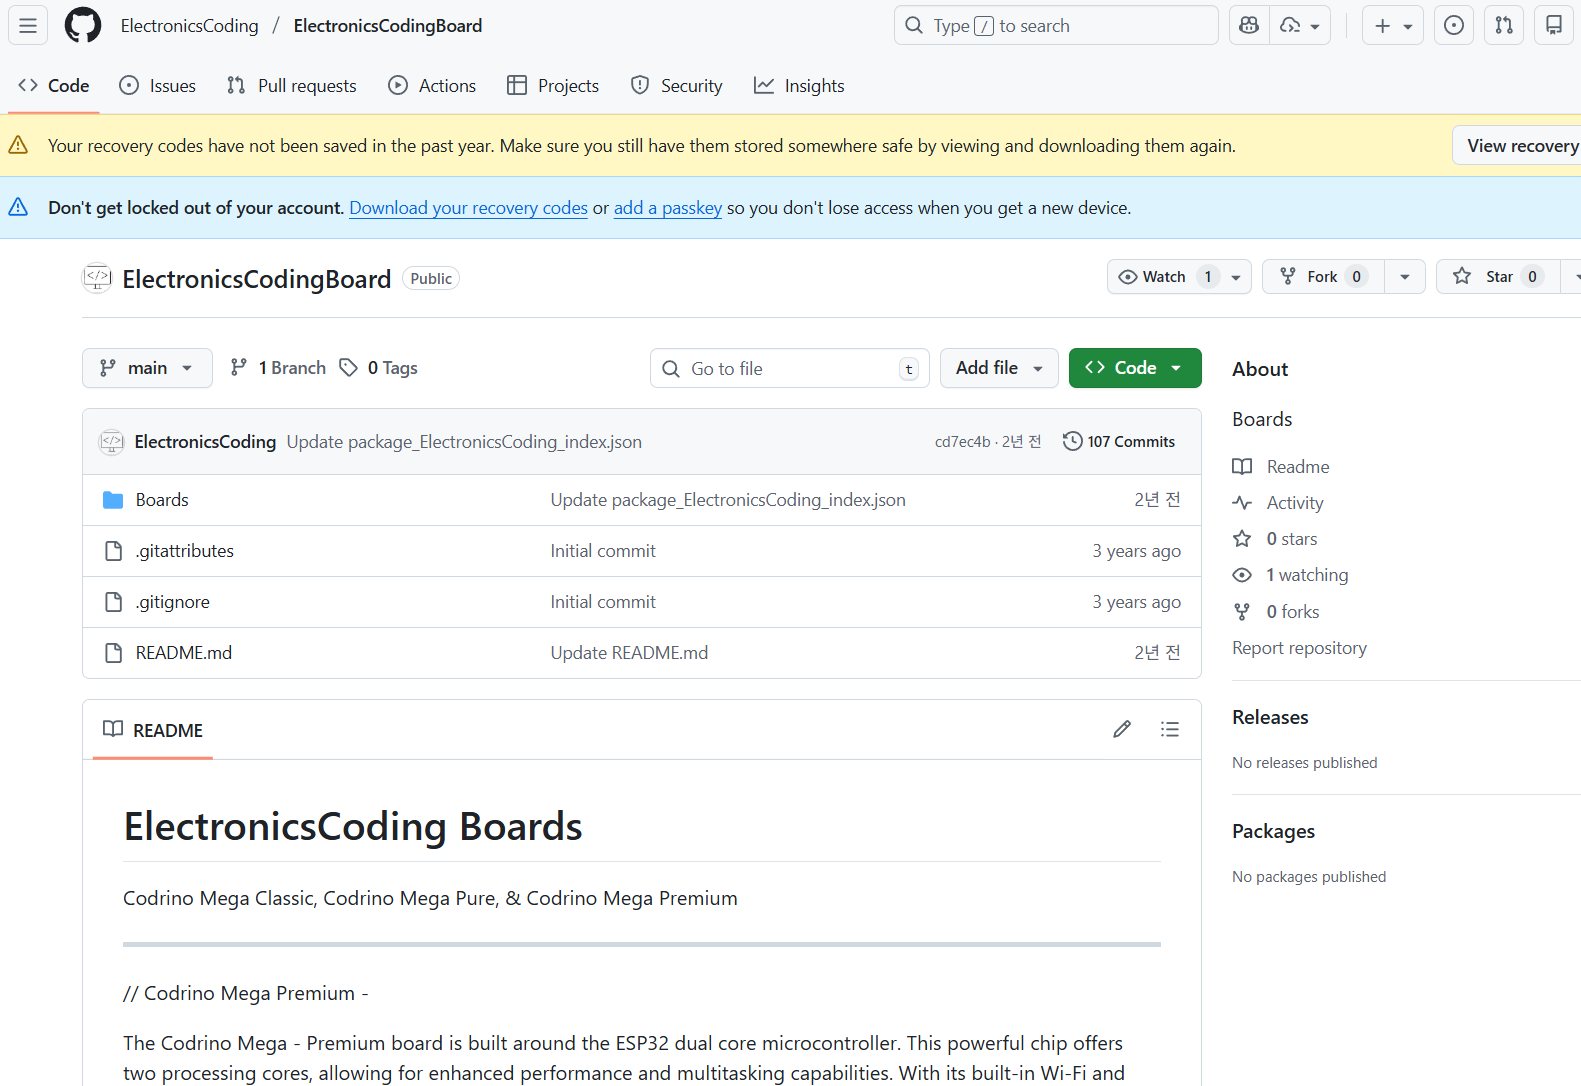The width and height of the screenshot is (1581, 1086).
Task: Click the commit history clock icon
Action: 1072,441
